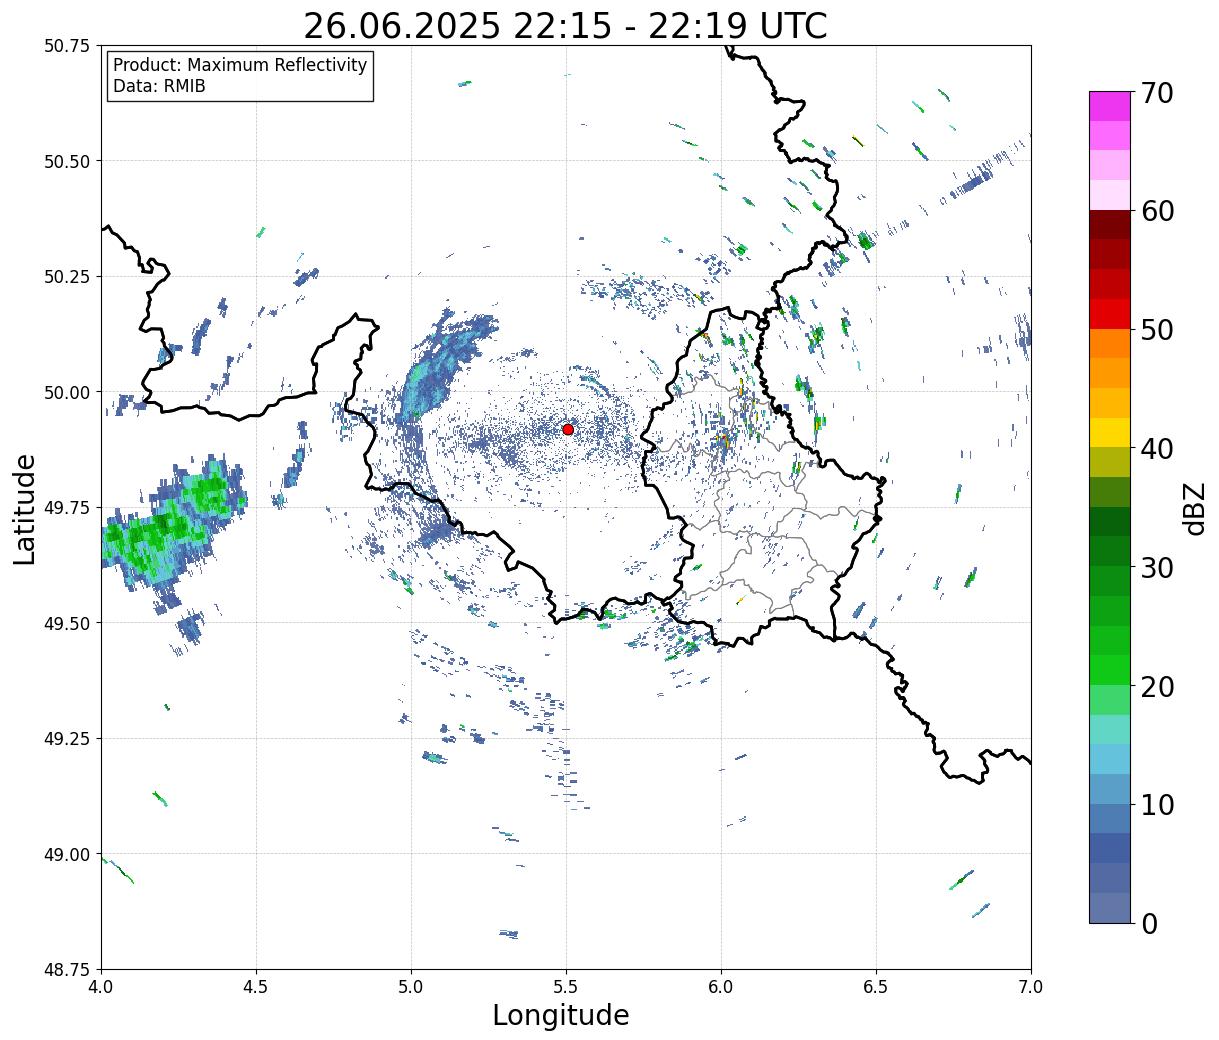The image size is (1219, 1040).
Task: Click the colorbar tick label 50
Action: point(1156,330)
